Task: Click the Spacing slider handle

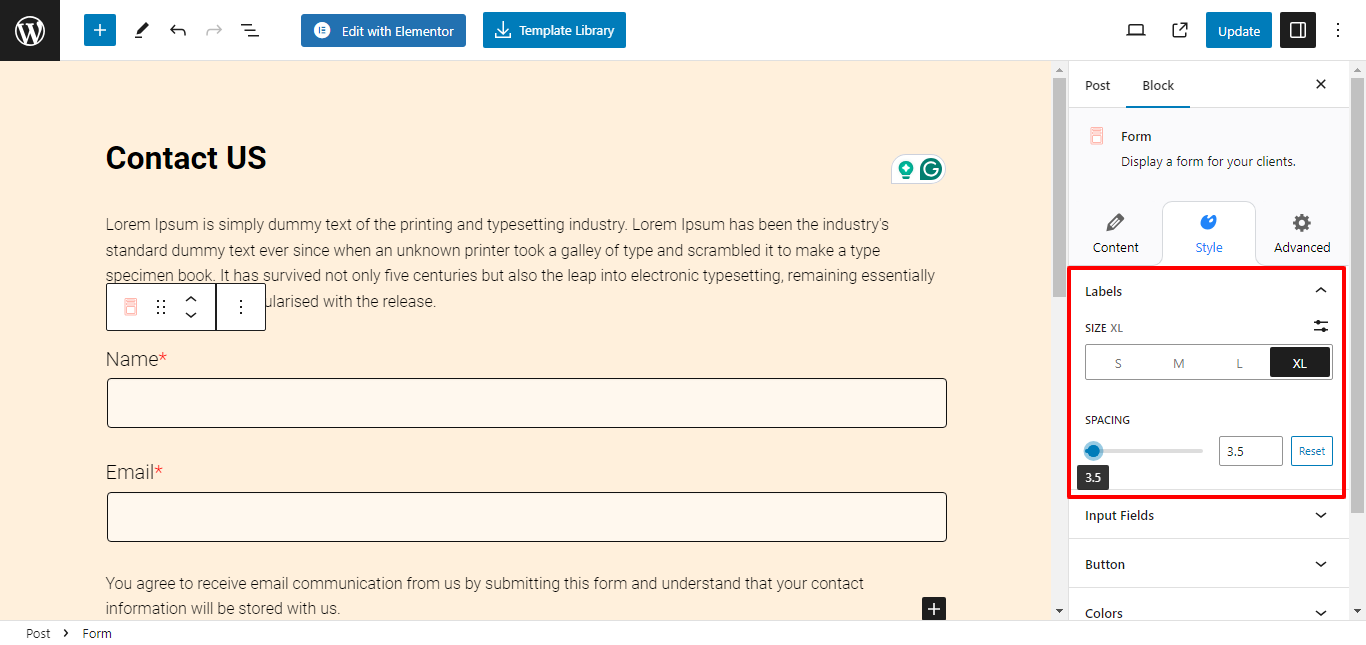Action: coord(1093,451)
